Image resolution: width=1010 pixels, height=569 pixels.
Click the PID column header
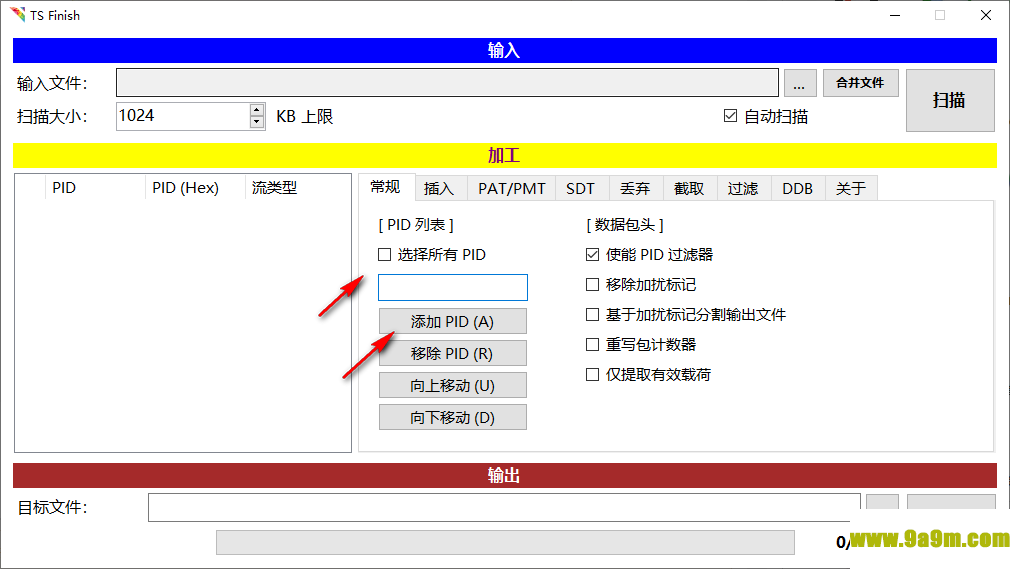[x=95, y=188]
